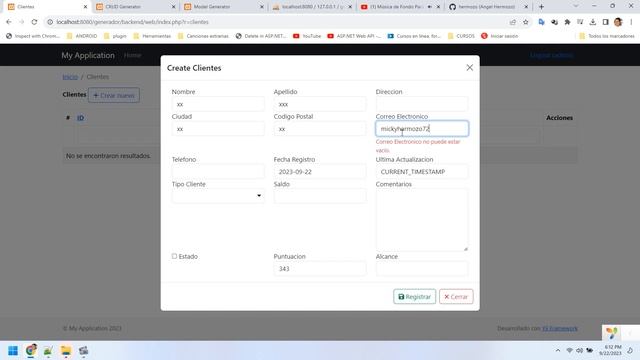Viewport: 640px width, 360px height.
Task: Click the Correo Electronico input field
Action: (422, 129)
